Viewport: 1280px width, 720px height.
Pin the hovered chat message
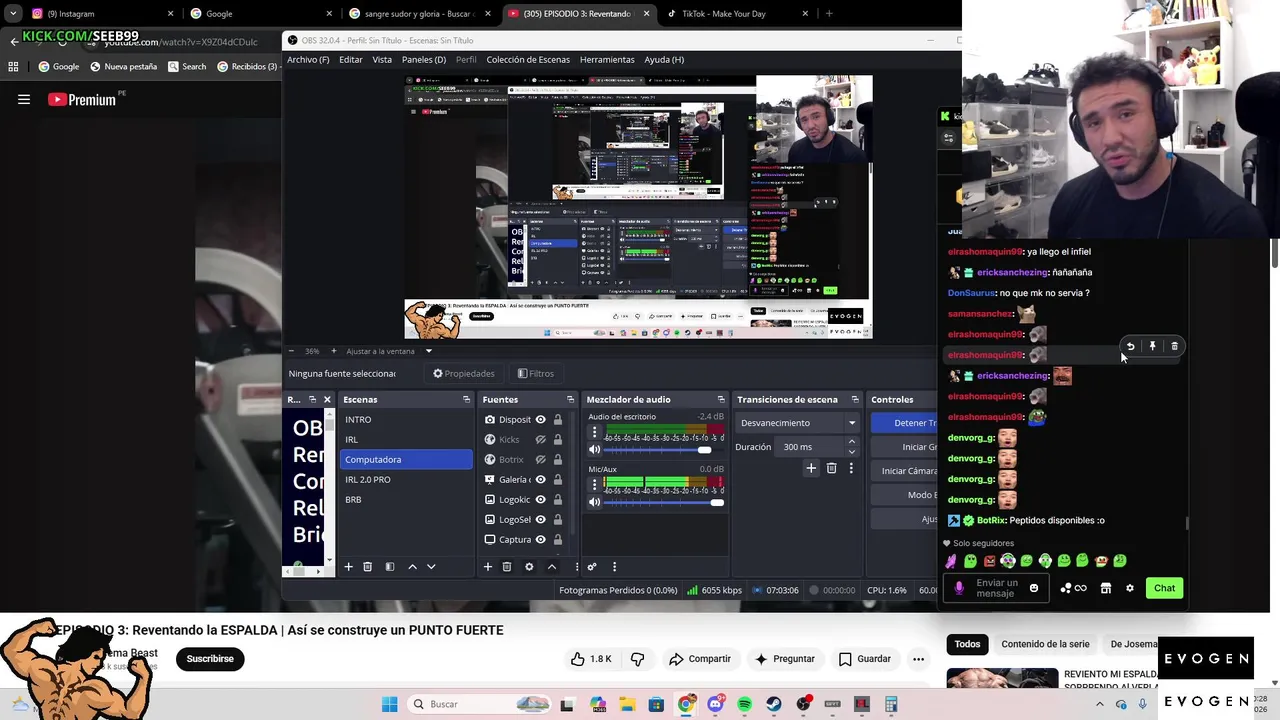[x=1152, y=346]
